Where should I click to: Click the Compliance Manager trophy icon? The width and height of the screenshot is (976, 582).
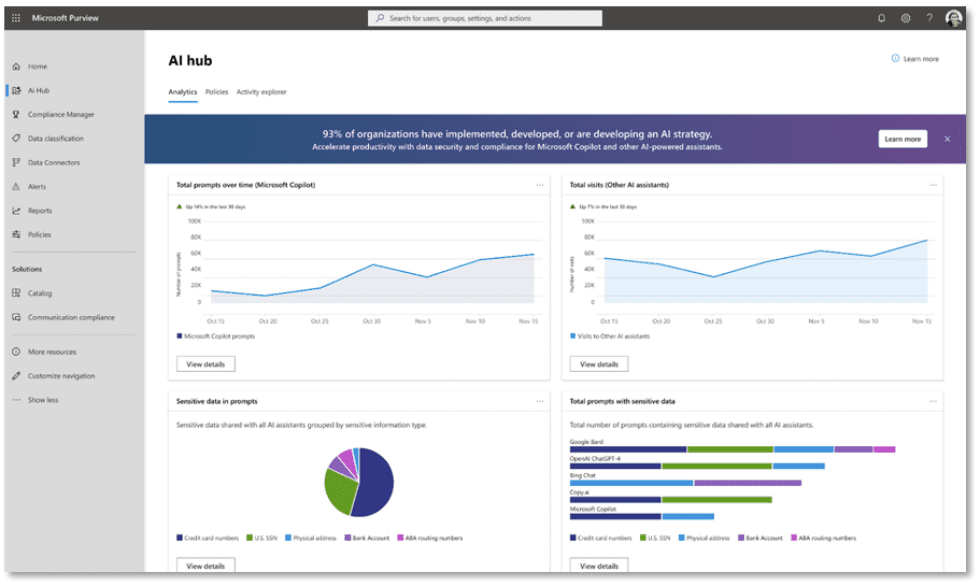(16, 115)
